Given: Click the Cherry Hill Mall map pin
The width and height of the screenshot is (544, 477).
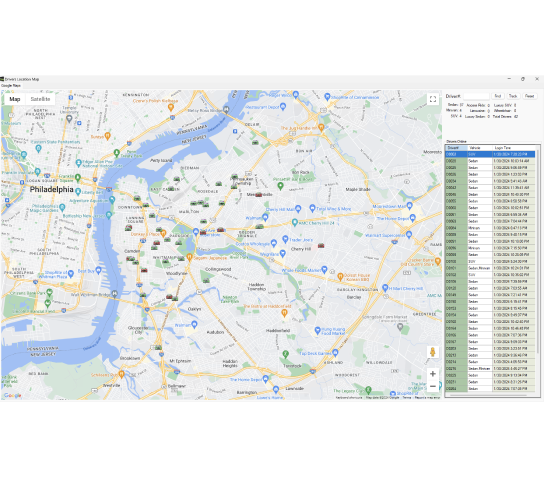Looking at the screenshot, I should 298,208.
